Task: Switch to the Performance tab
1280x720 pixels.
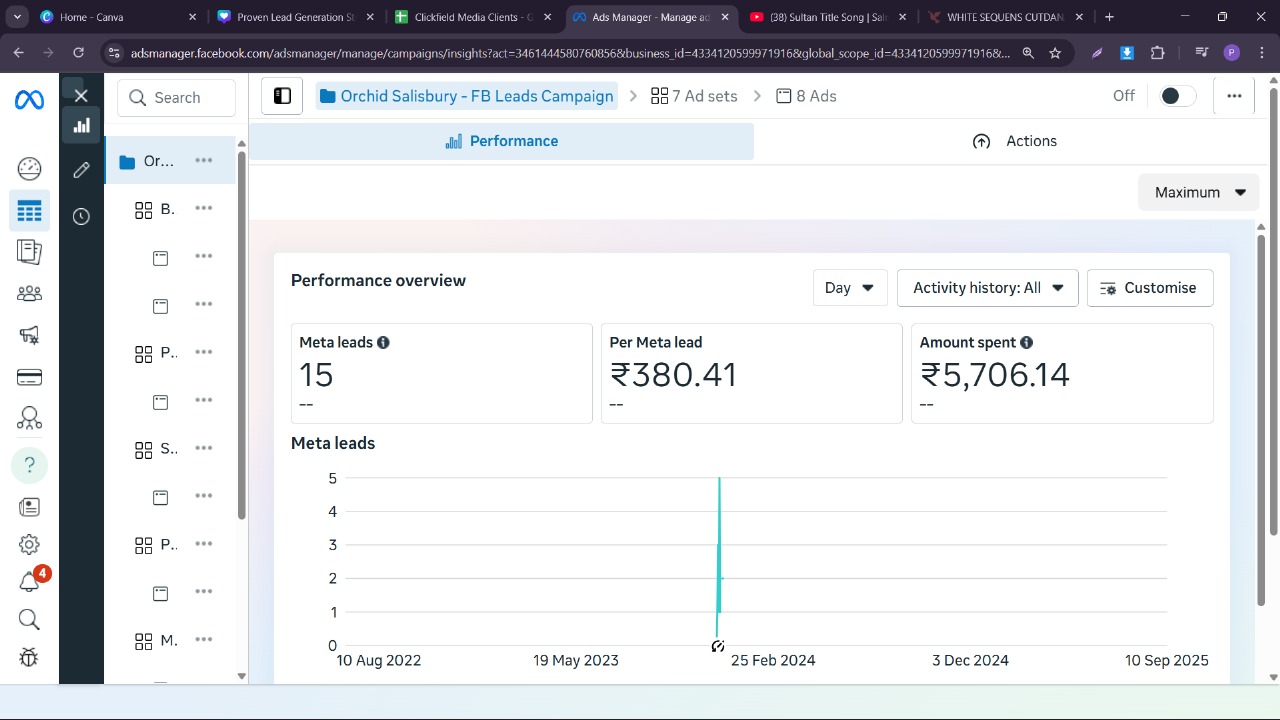Action: coord(501,141)
